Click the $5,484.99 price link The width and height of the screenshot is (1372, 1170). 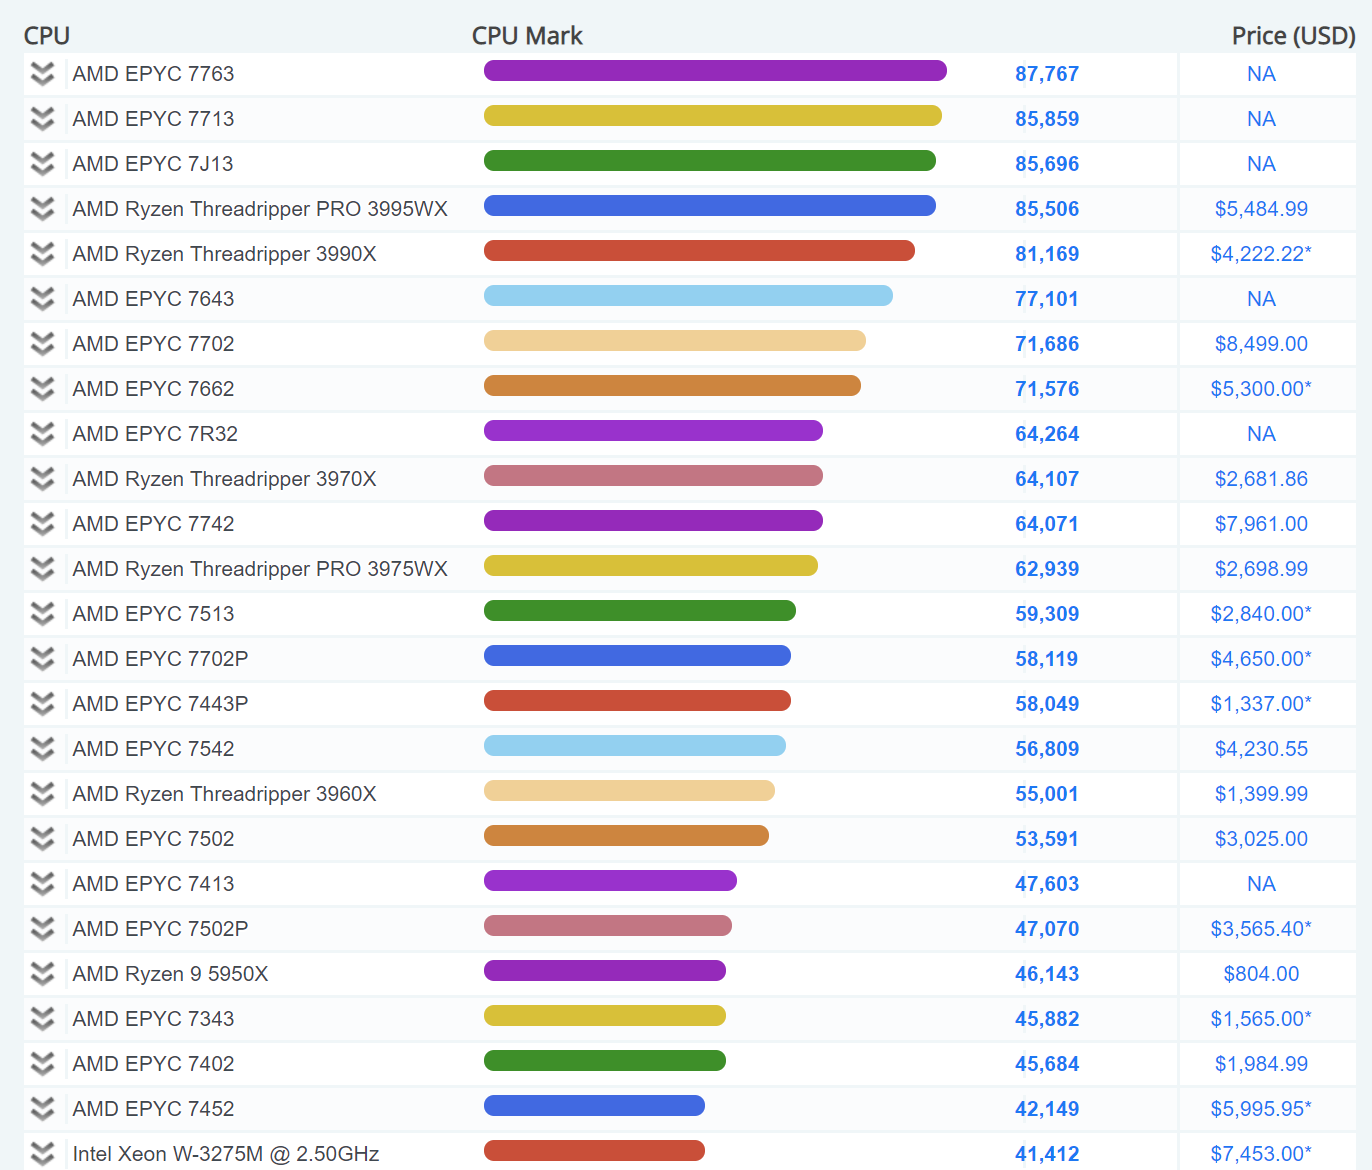(x=1261, y=209)
